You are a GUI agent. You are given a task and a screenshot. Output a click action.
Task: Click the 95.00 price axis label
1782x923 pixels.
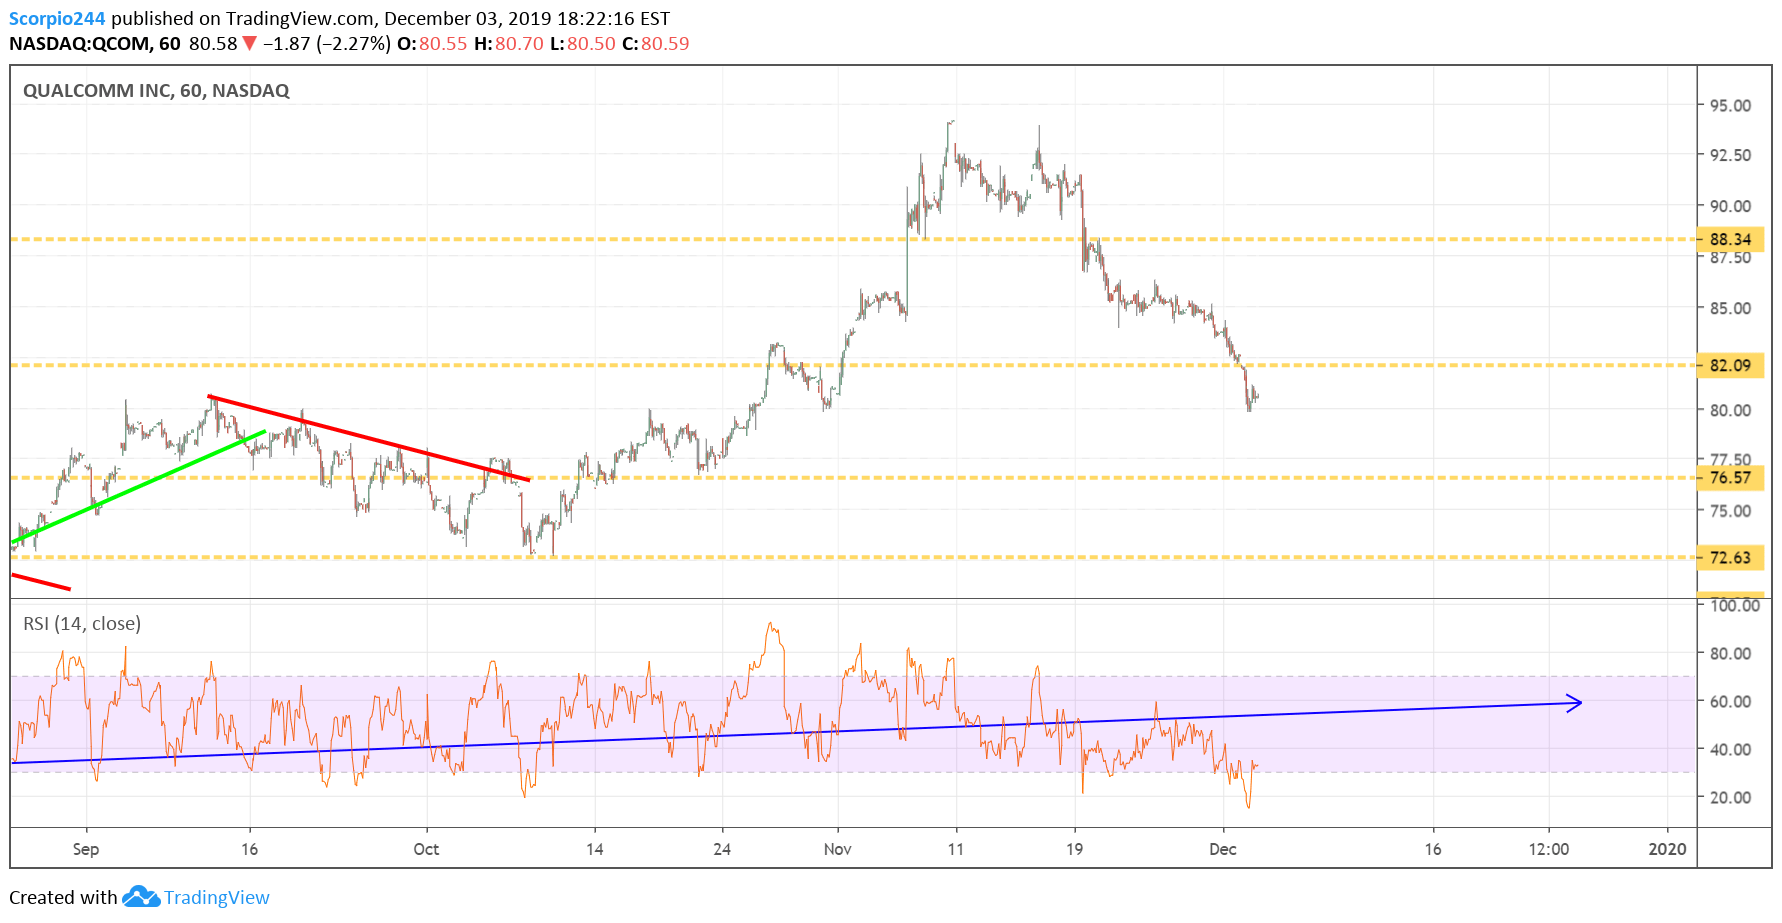click(1730, 105)
